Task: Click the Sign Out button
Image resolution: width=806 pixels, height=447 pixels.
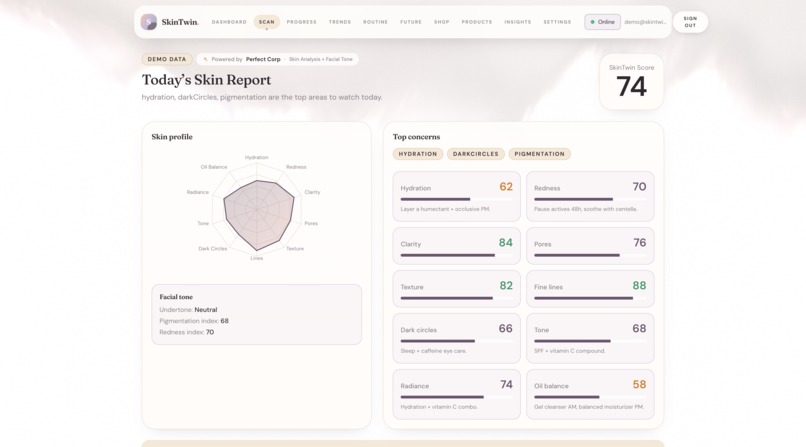Action: pos(690,22)
